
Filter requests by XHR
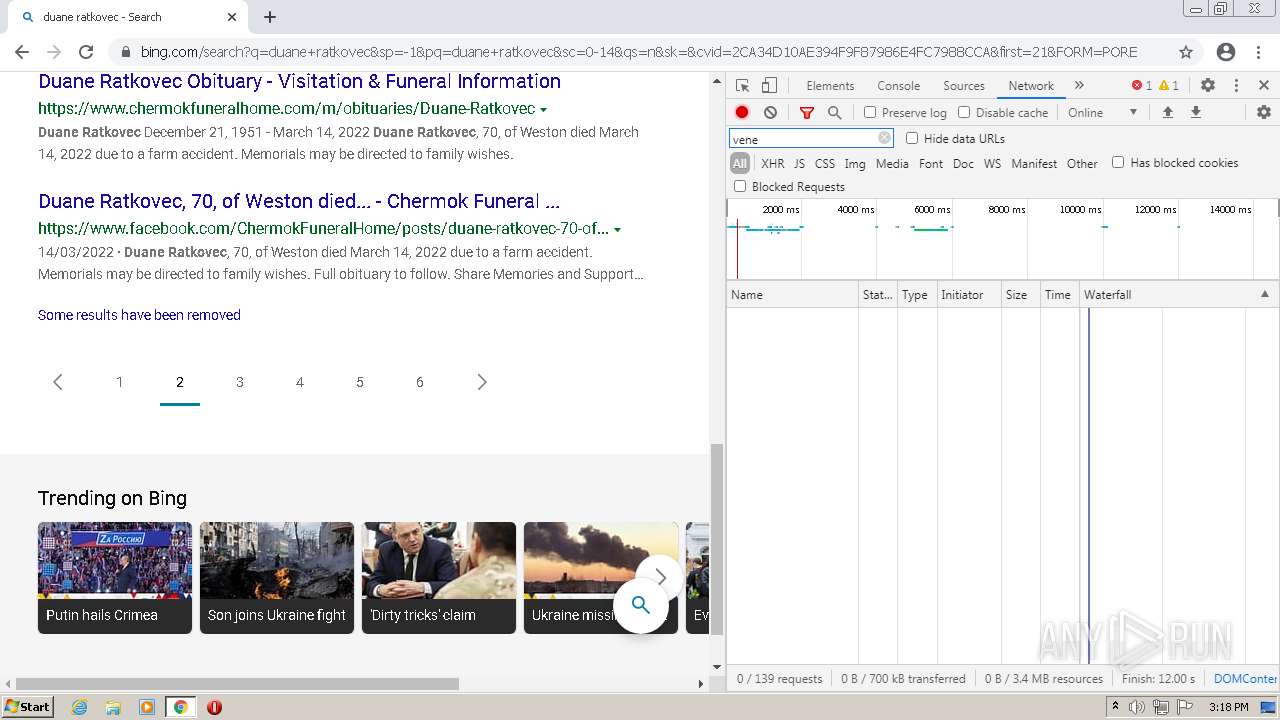(x=773, y=163)
